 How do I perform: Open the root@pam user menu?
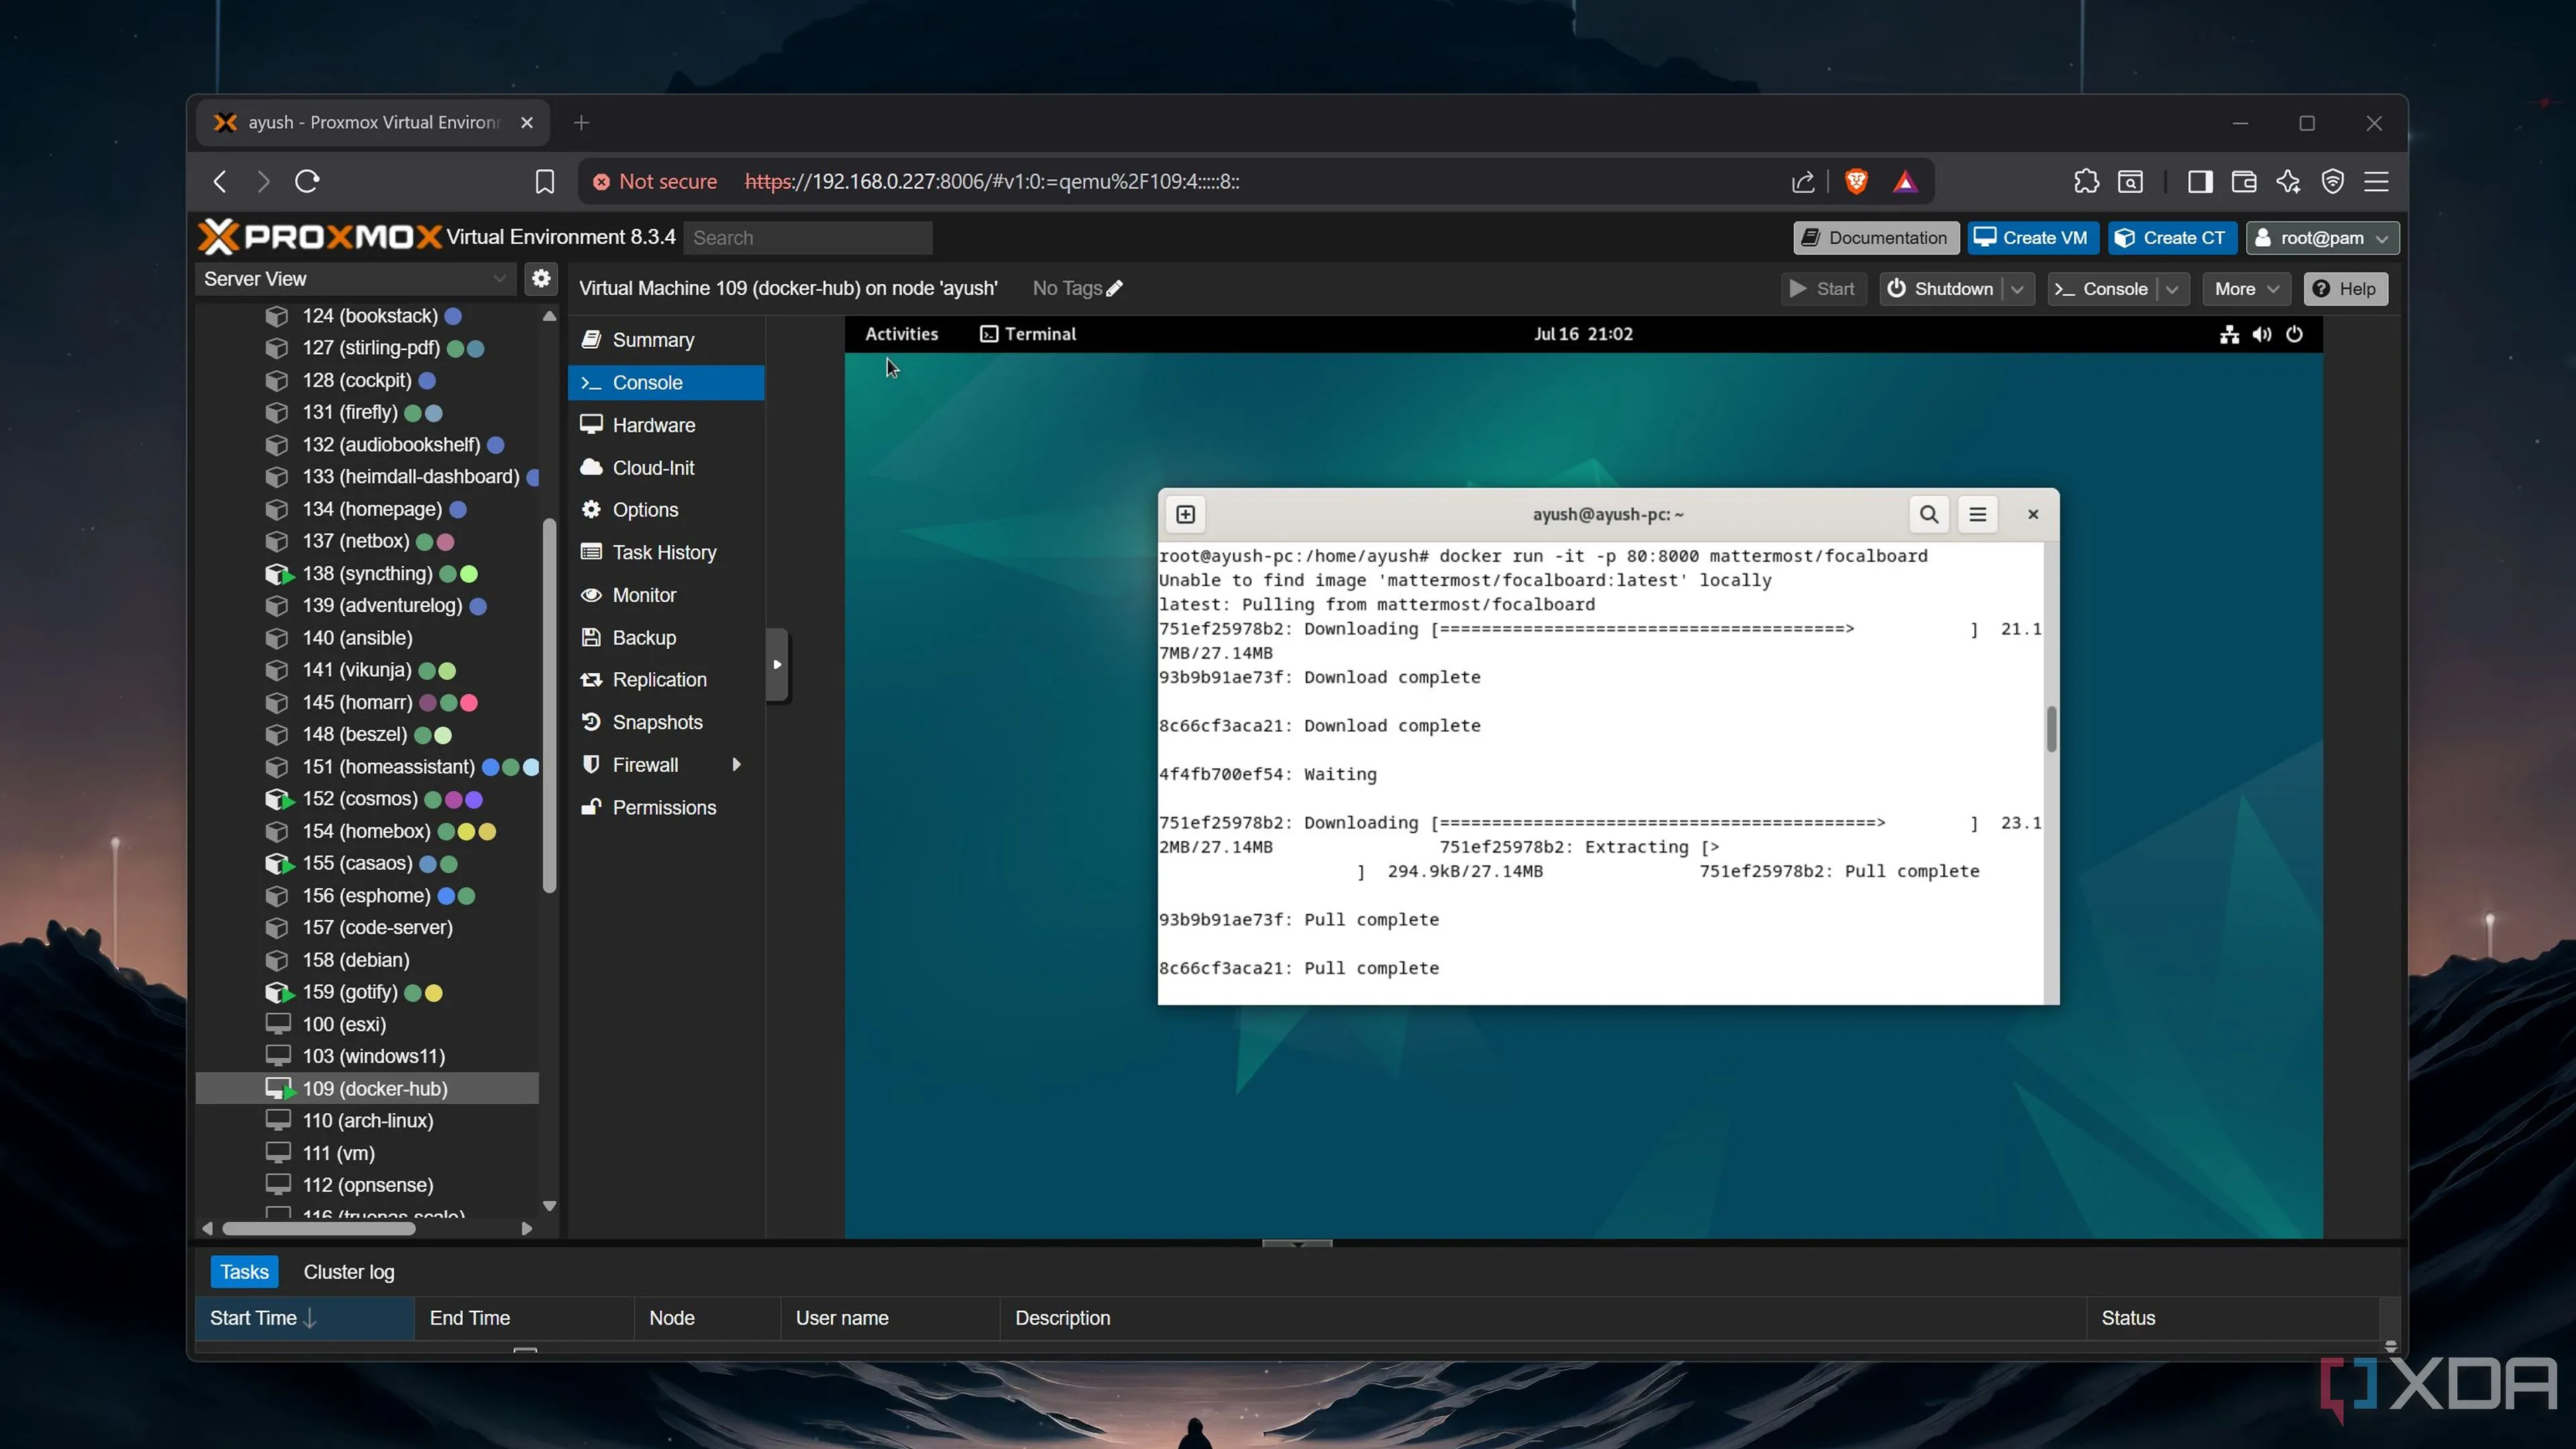click(x=2321, y=238)
